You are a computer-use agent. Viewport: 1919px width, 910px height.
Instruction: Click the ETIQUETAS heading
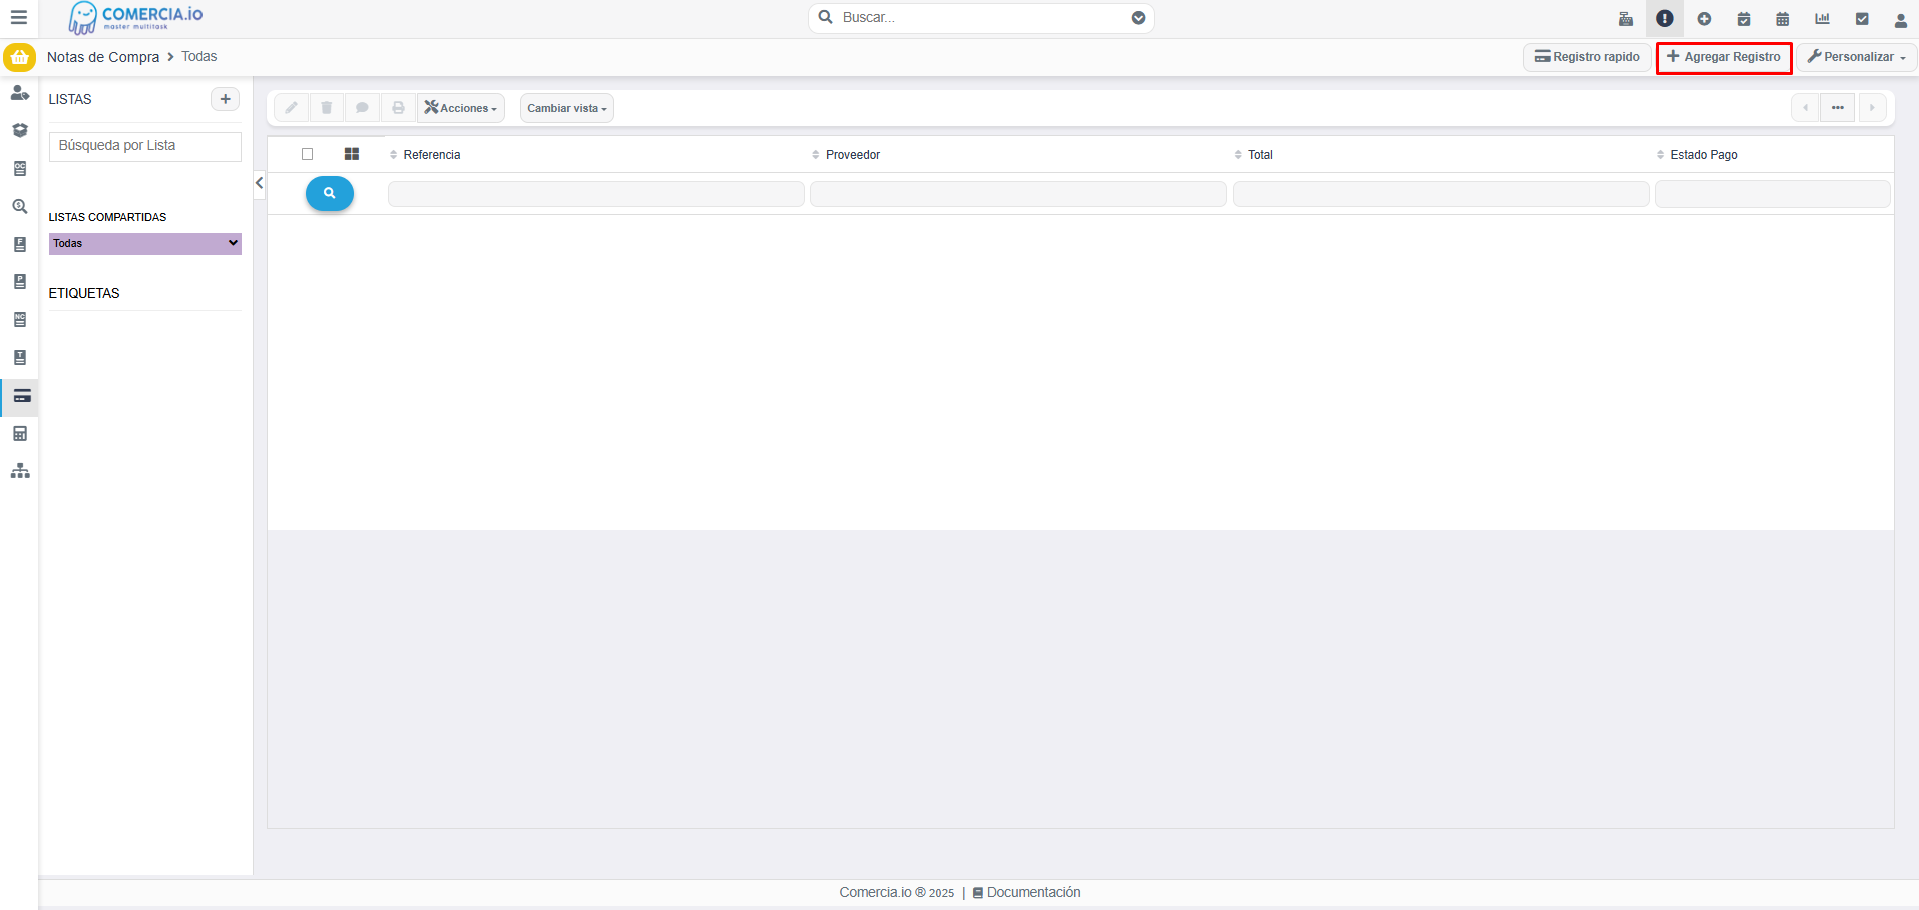point(84,293)
